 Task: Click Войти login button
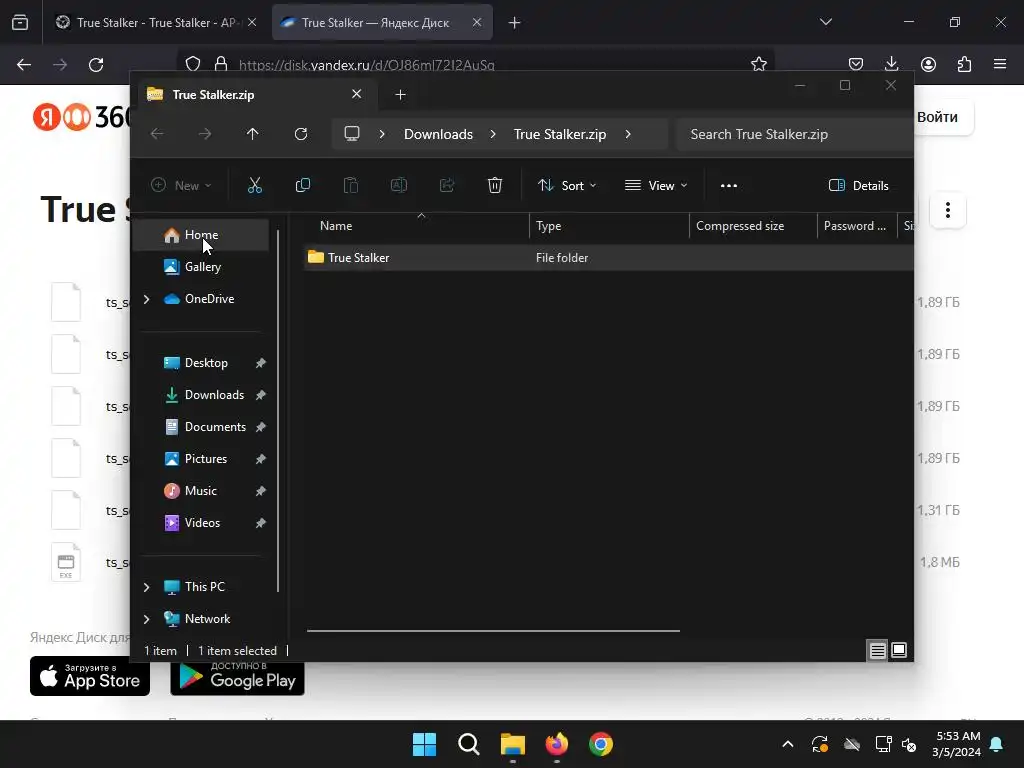click(x=937, y=117)
